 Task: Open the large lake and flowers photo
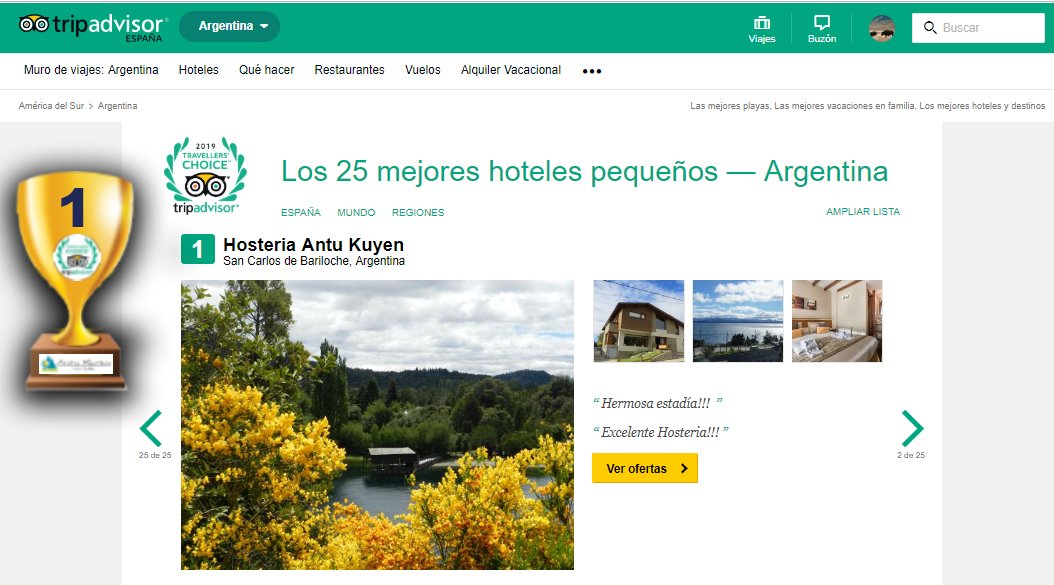377,425
